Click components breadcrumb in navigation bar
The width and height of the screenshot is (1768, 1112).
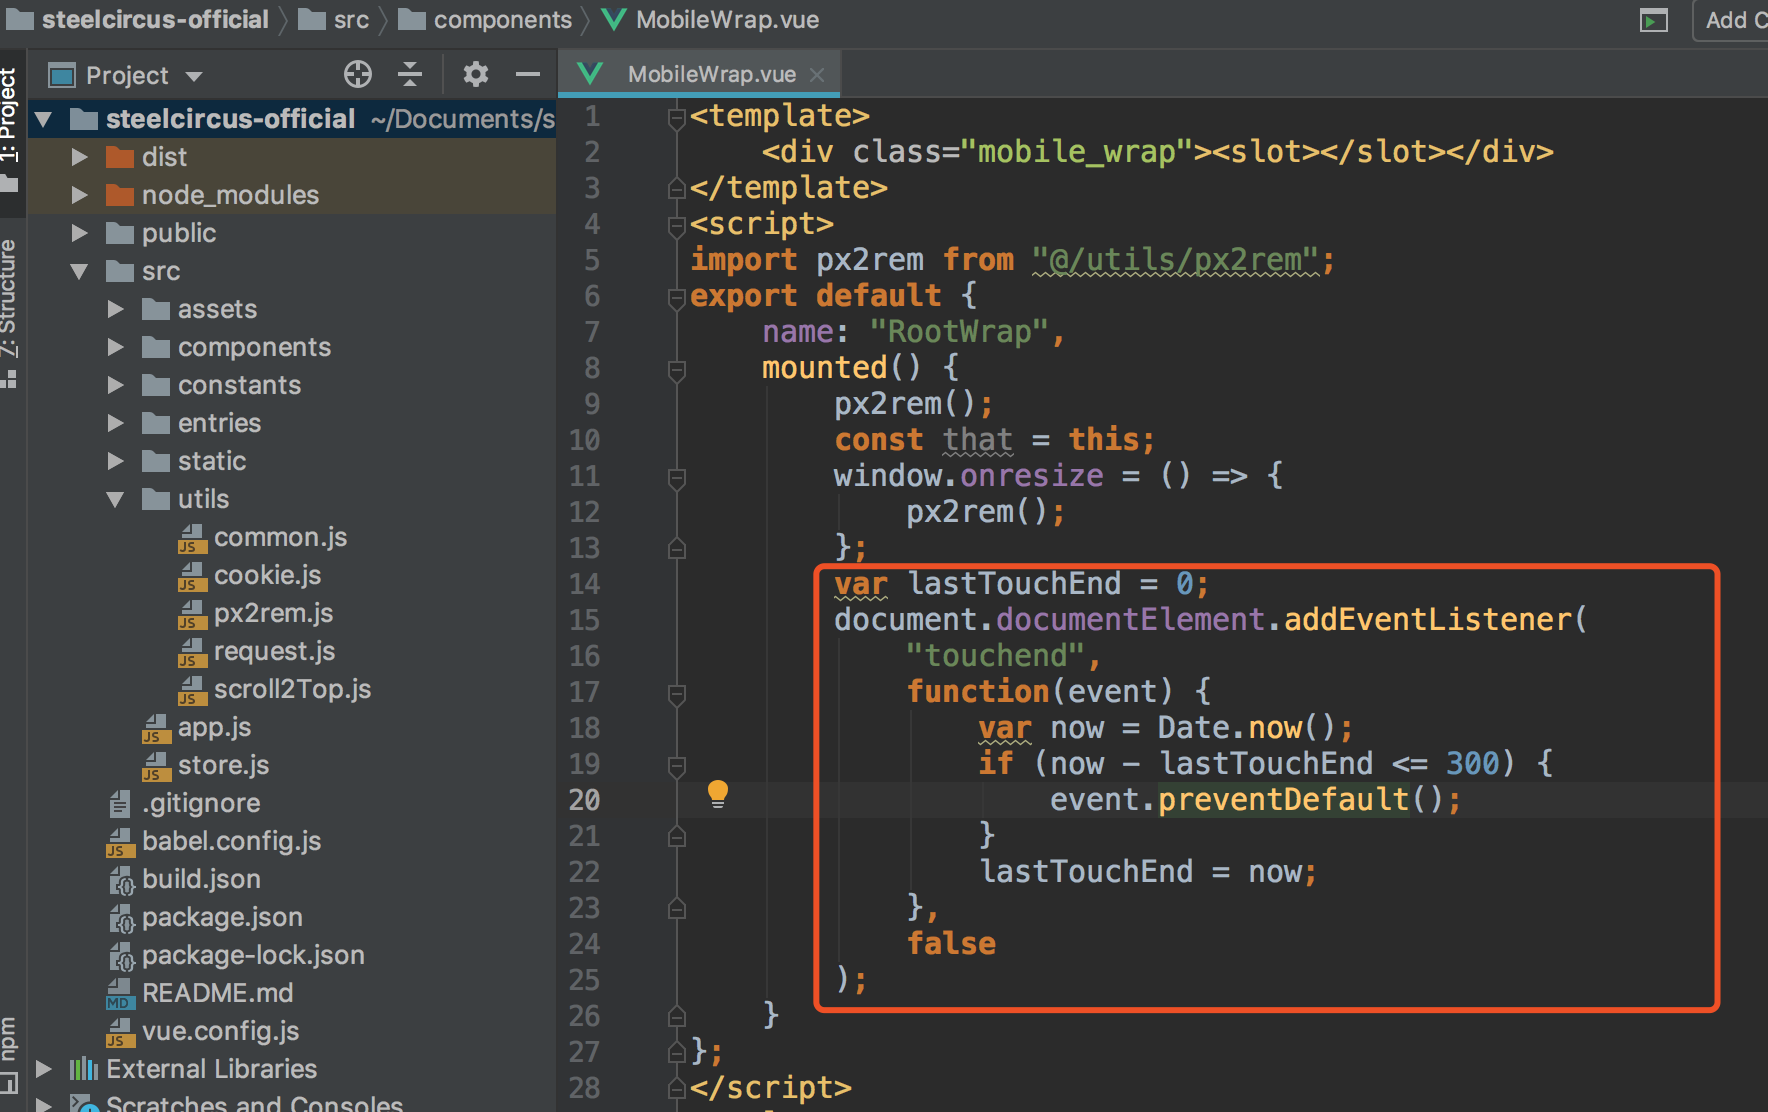tap(485, 20)
